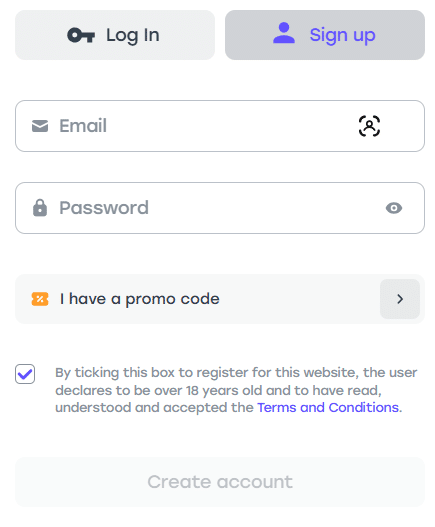The image size is (435, 527).
Task: Open the face scan autofill icon
Action: point(369,126)
